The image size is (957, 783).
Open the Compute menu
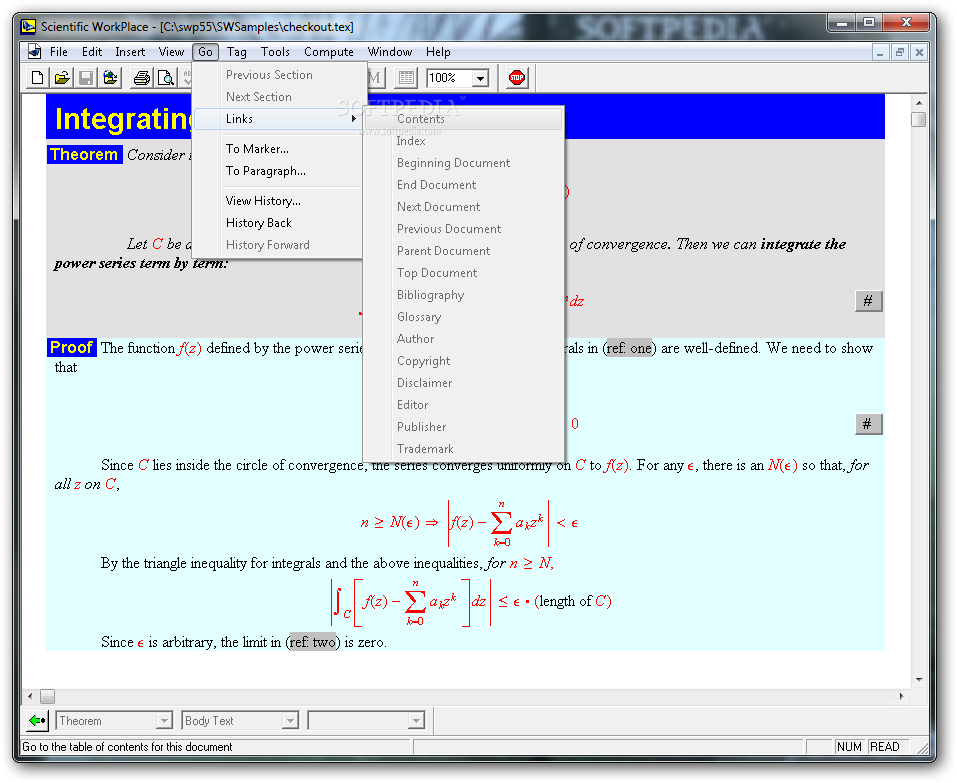[x=329, y=52]
